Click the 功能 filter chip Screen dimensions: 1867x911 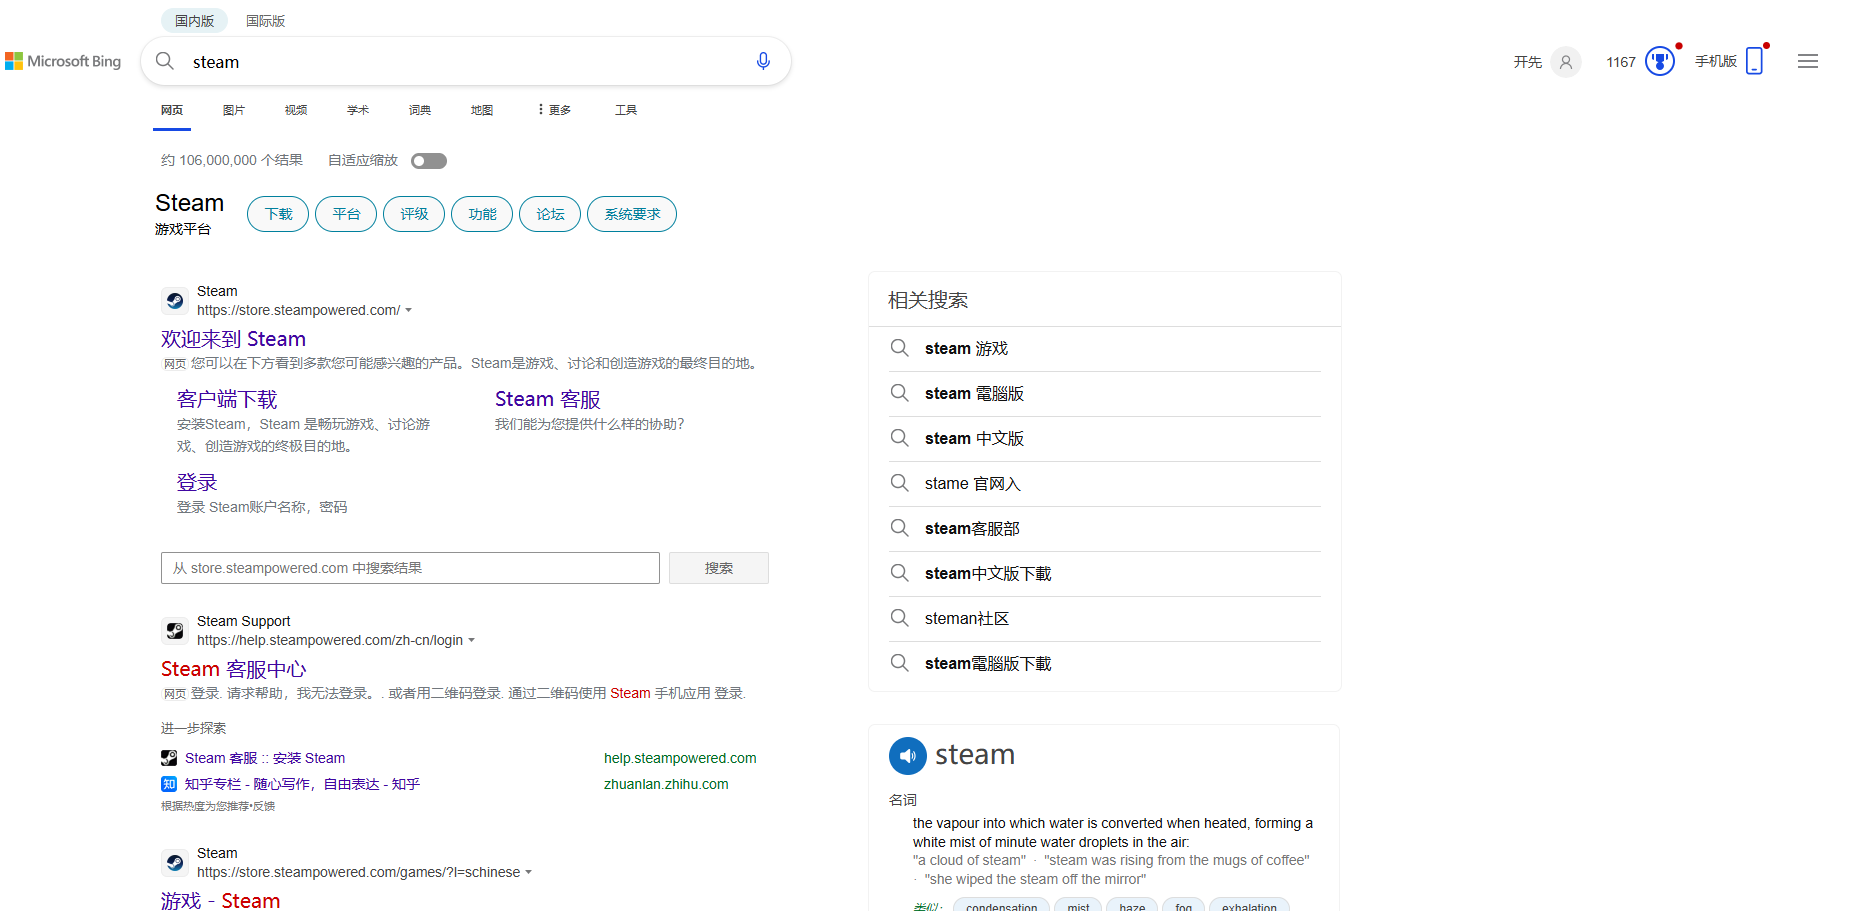482,214
